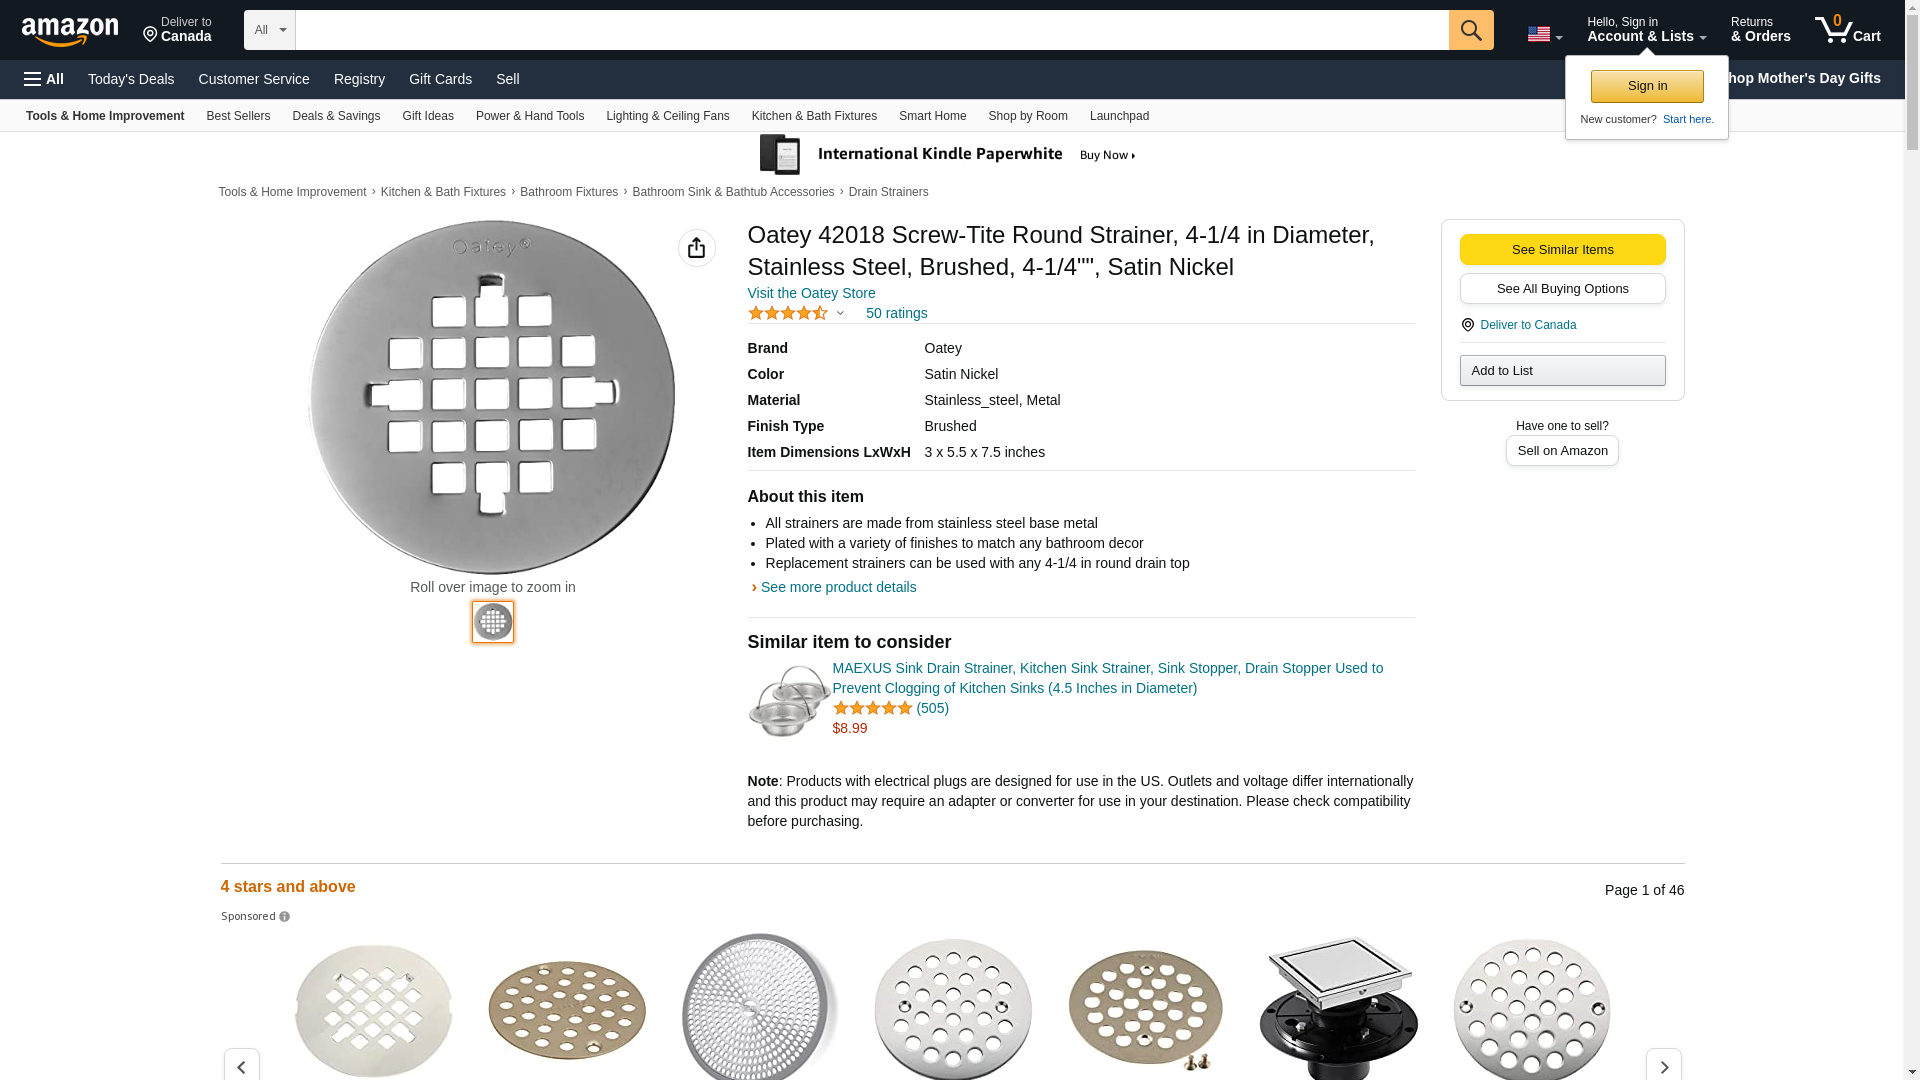The width and height of the screenshot is (1920, 1080).
Task: Open the All hamburger menu
Action: point(44,79)
